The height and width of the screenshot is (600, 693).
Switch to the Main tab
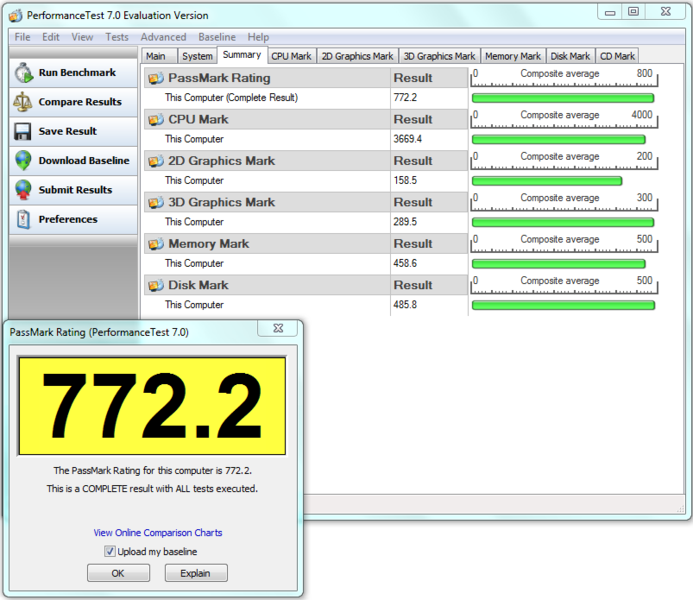[159, 56]
